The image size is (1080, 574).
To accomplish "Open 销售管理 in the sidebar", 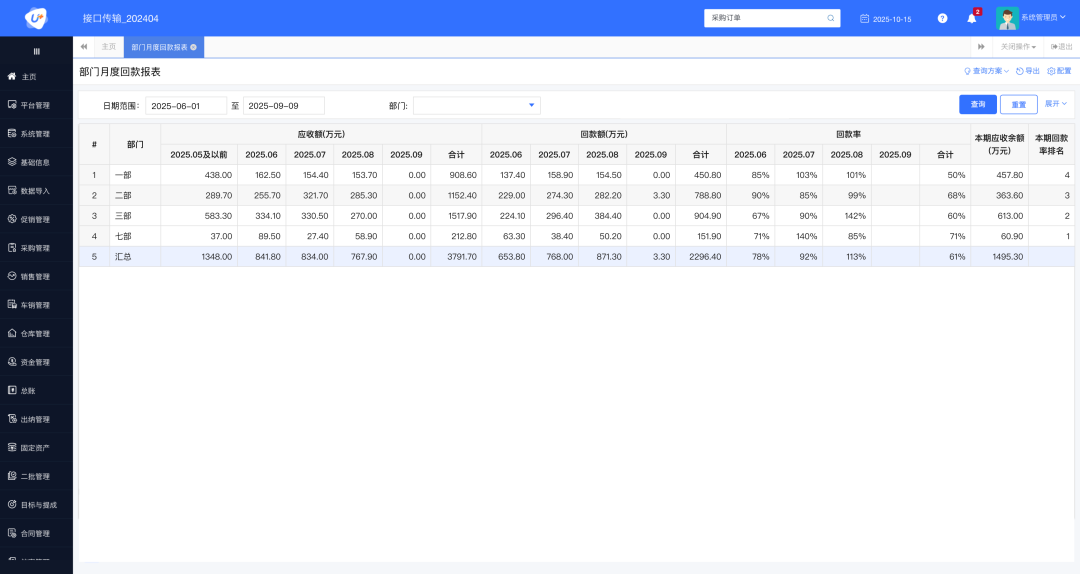I will pyautogui.click(x=35, y=276).
